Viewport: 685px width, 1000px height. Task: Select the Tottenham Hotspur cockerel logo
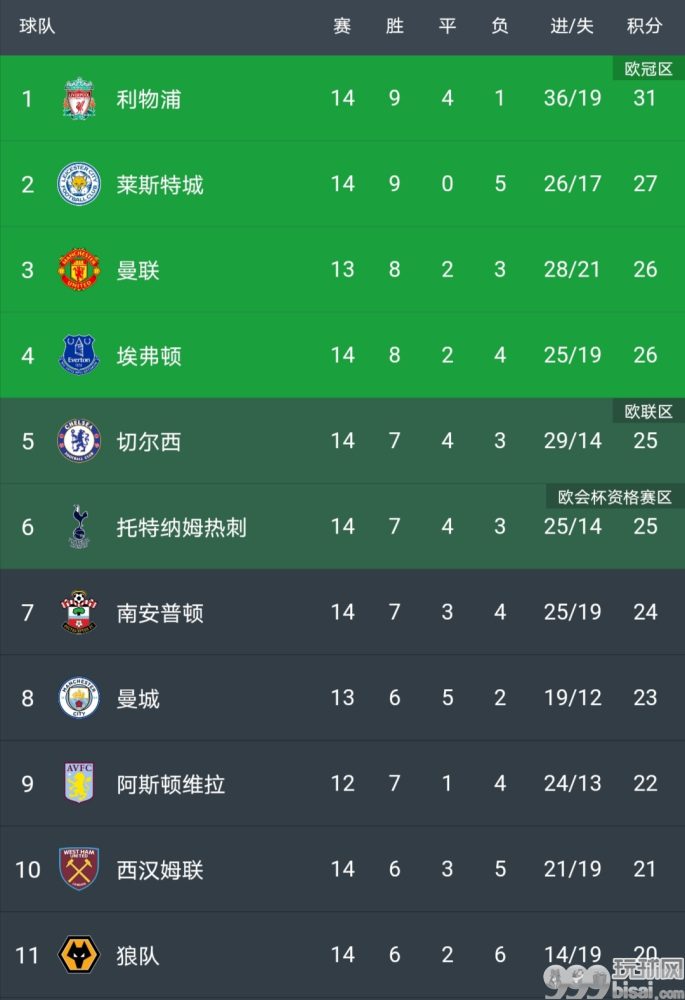point(79,527)
